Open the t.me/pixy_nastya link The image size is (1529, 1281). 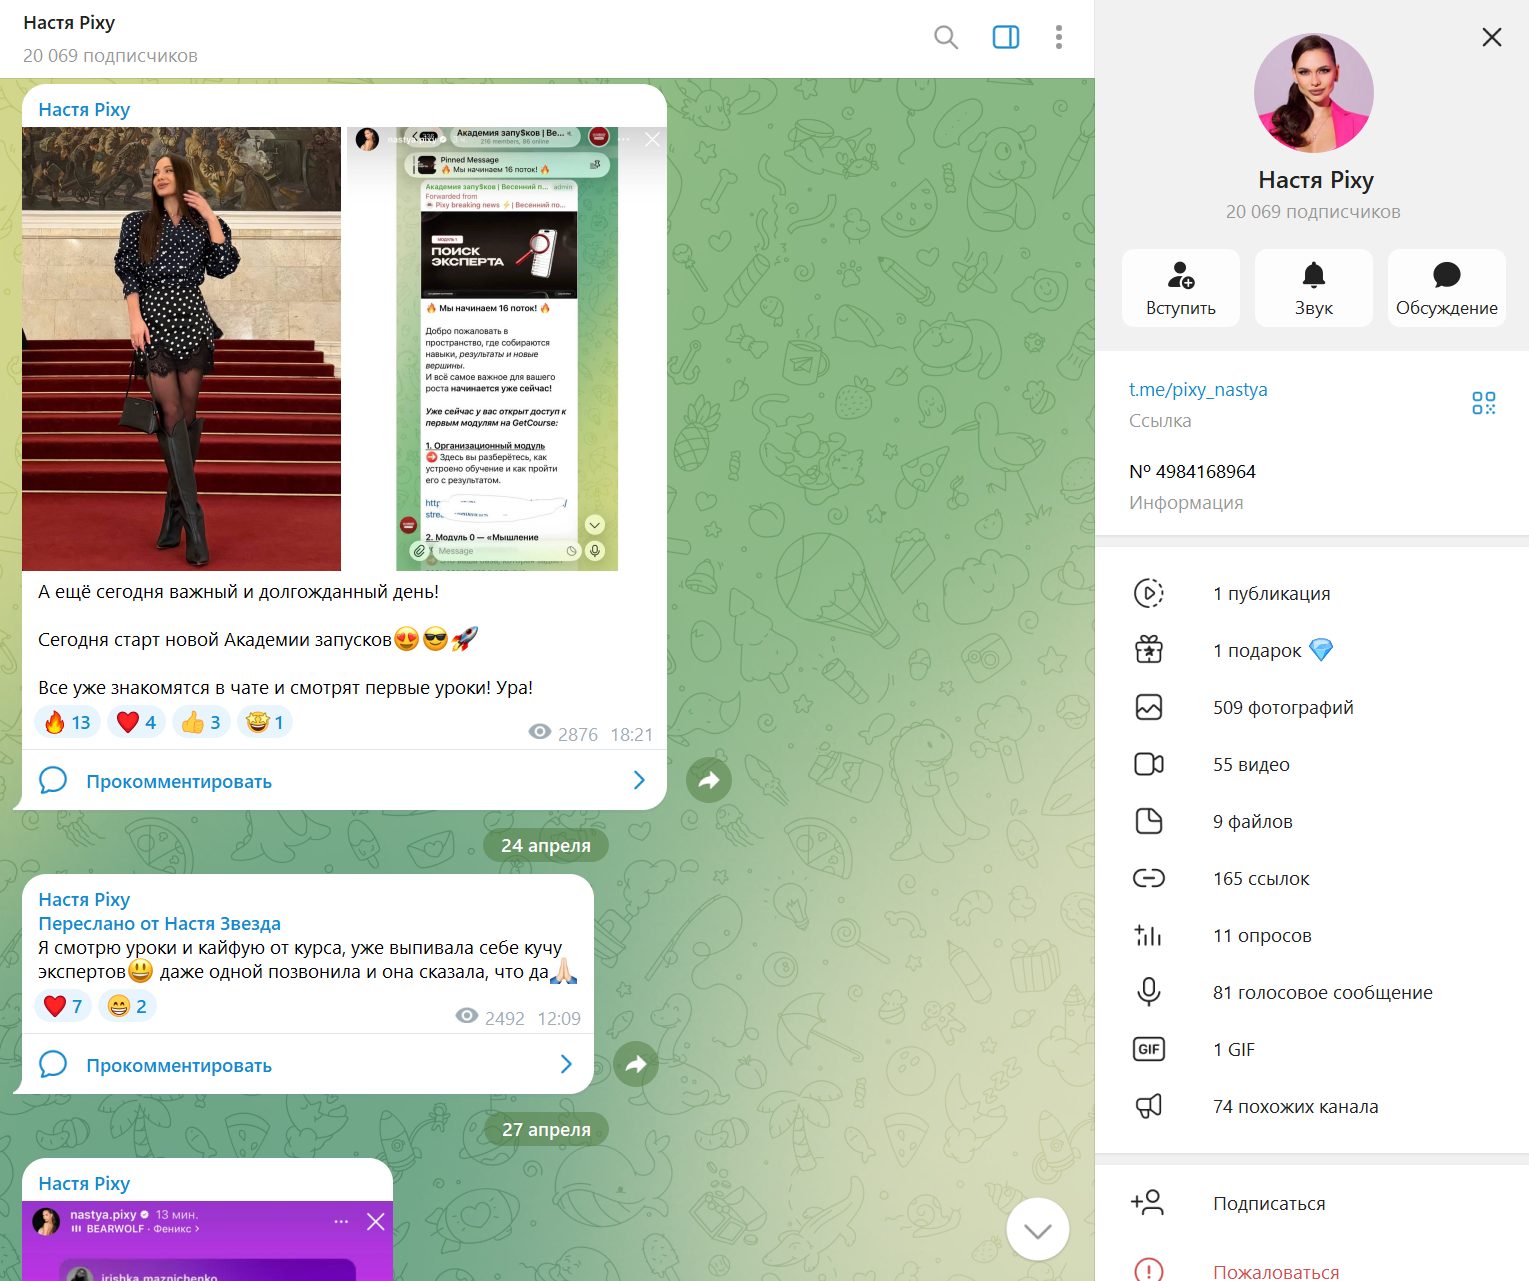pos(1198,390)
